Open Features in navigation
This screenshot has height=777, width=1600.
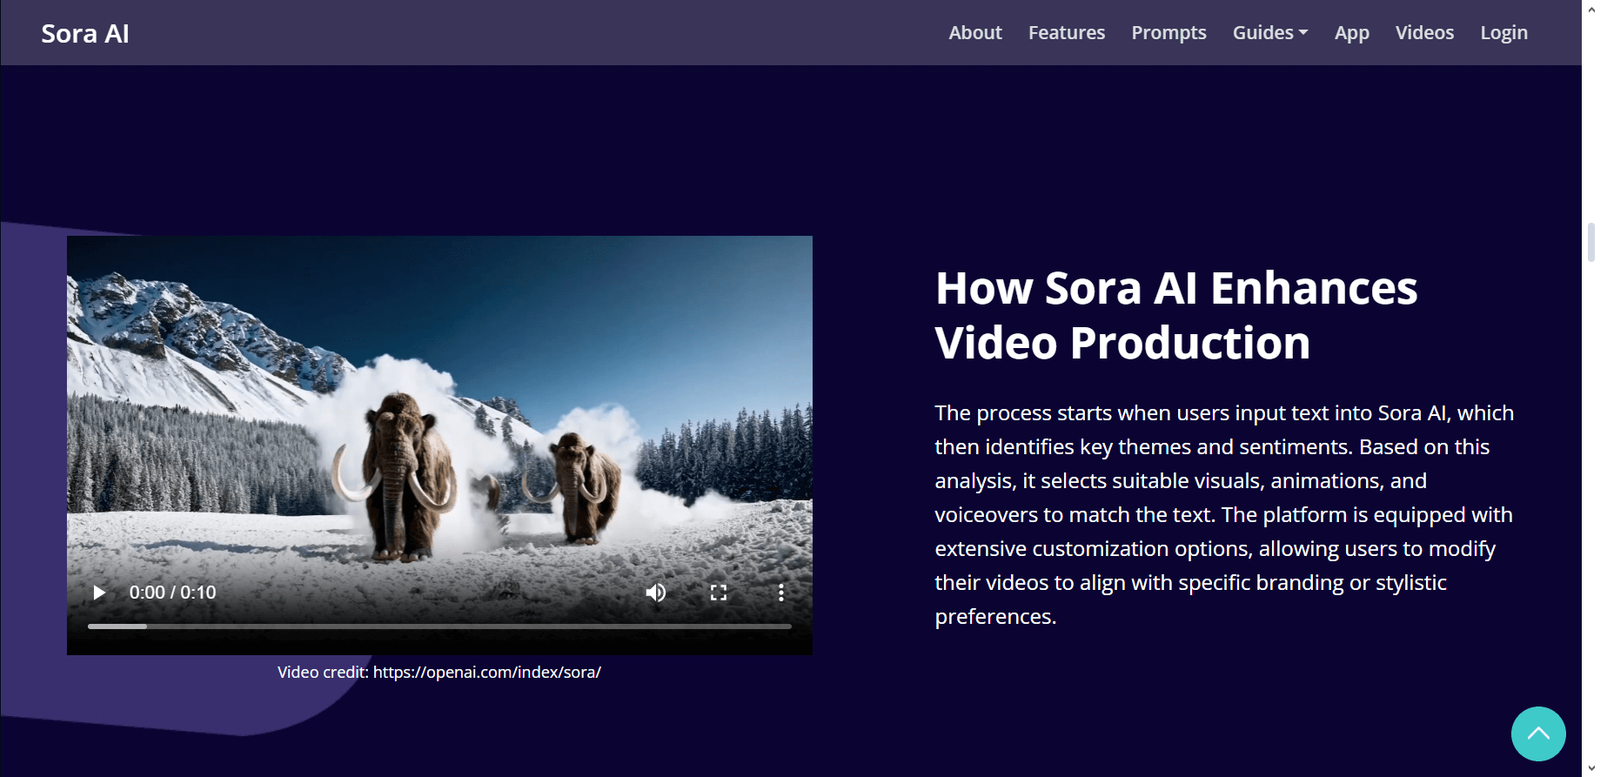[x=1066, y=33]
